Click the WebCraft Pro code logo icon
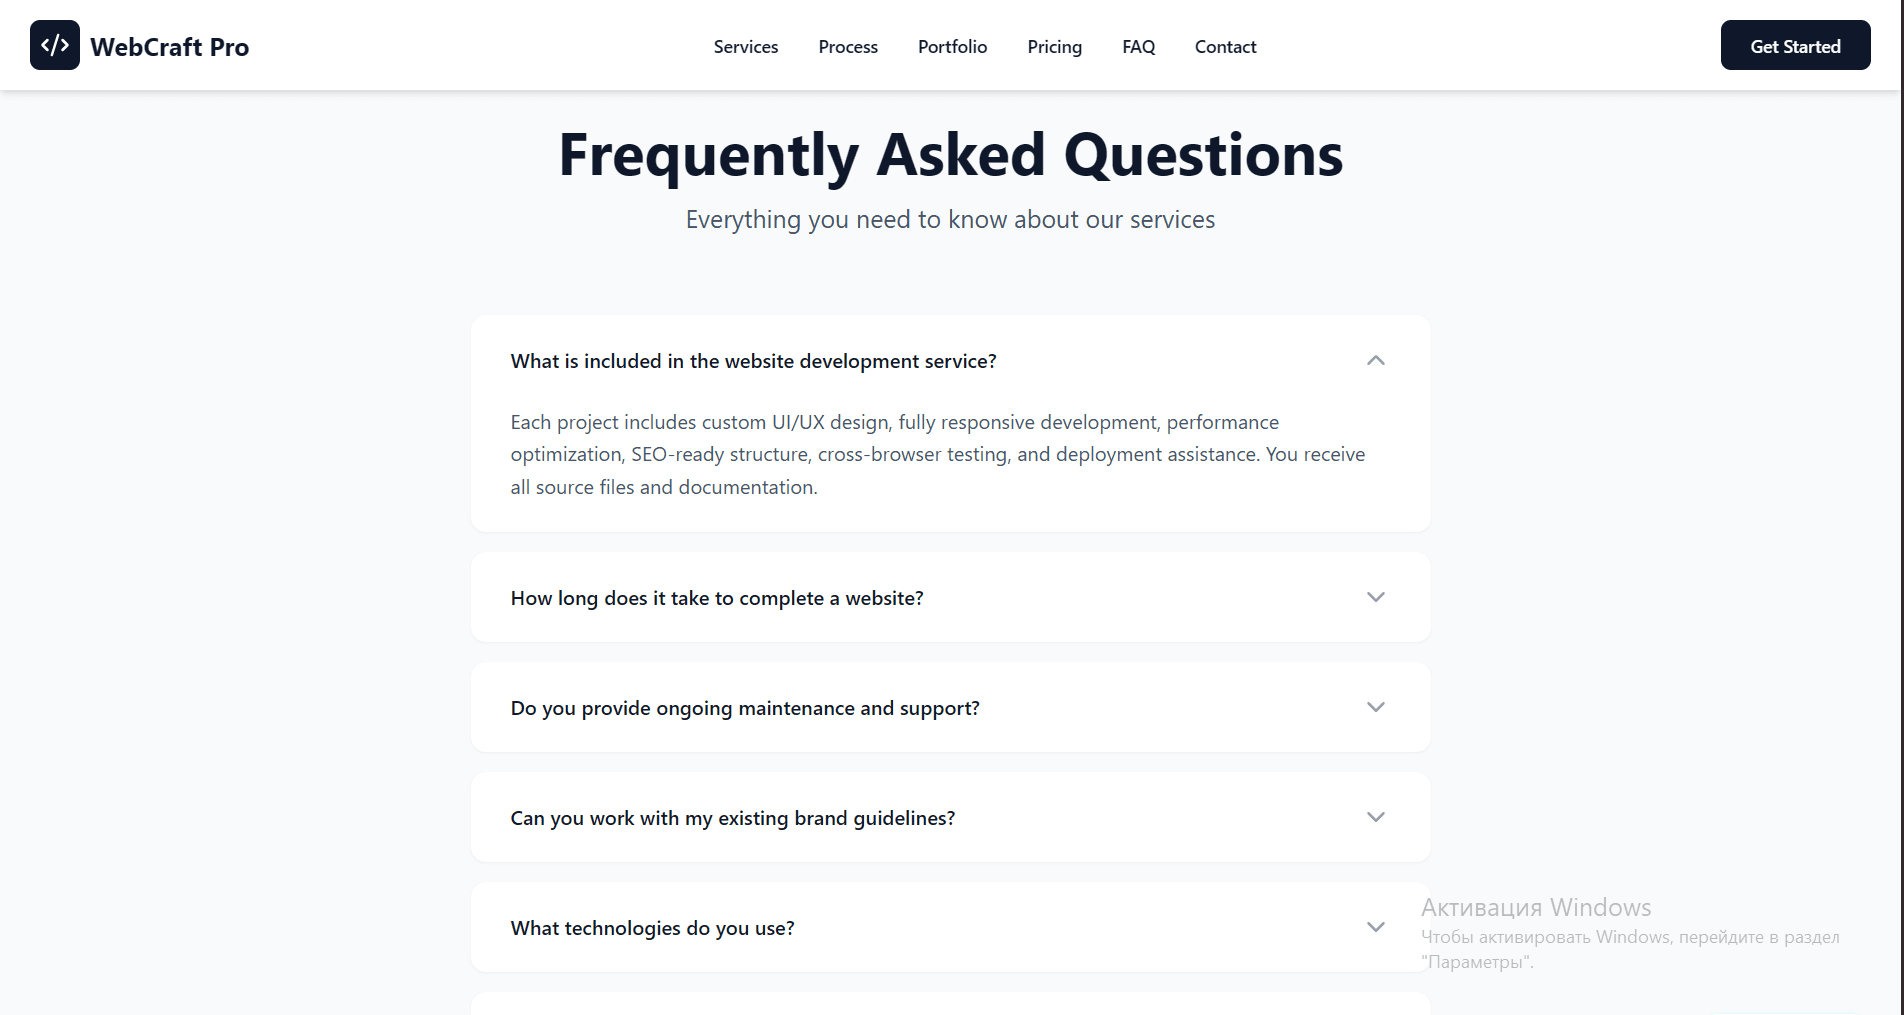This screenshot has height=1015, width=1904. (x=55, y=45)
